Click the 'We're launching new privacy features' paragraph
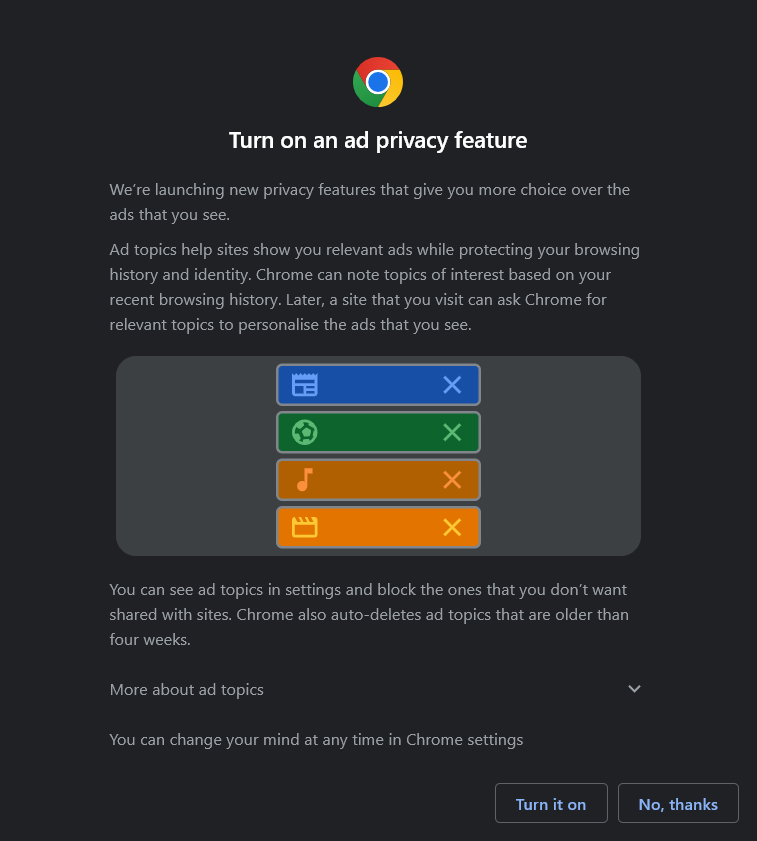Screen dimensions: 757x841 [x=370, y=202]
